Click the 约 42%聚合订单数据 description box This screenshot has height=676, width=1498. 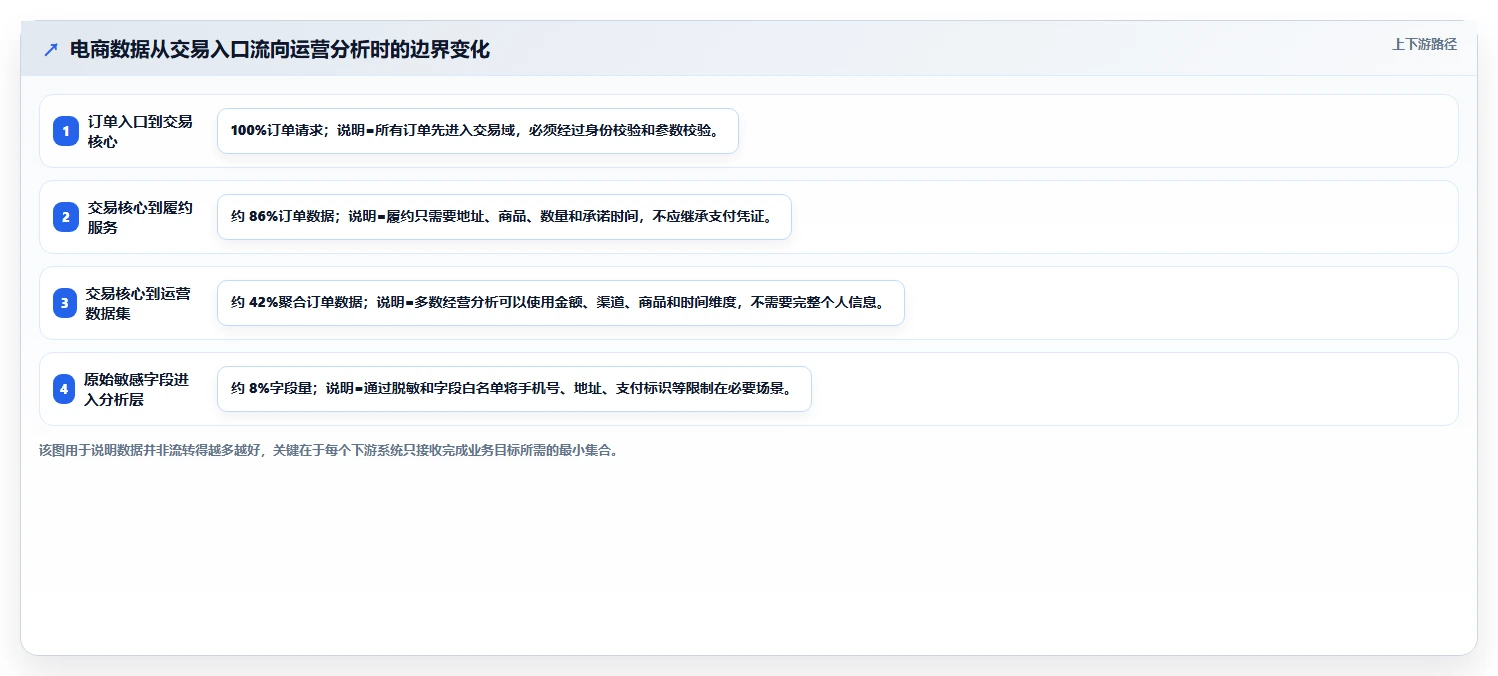click(x=561, y=303)
